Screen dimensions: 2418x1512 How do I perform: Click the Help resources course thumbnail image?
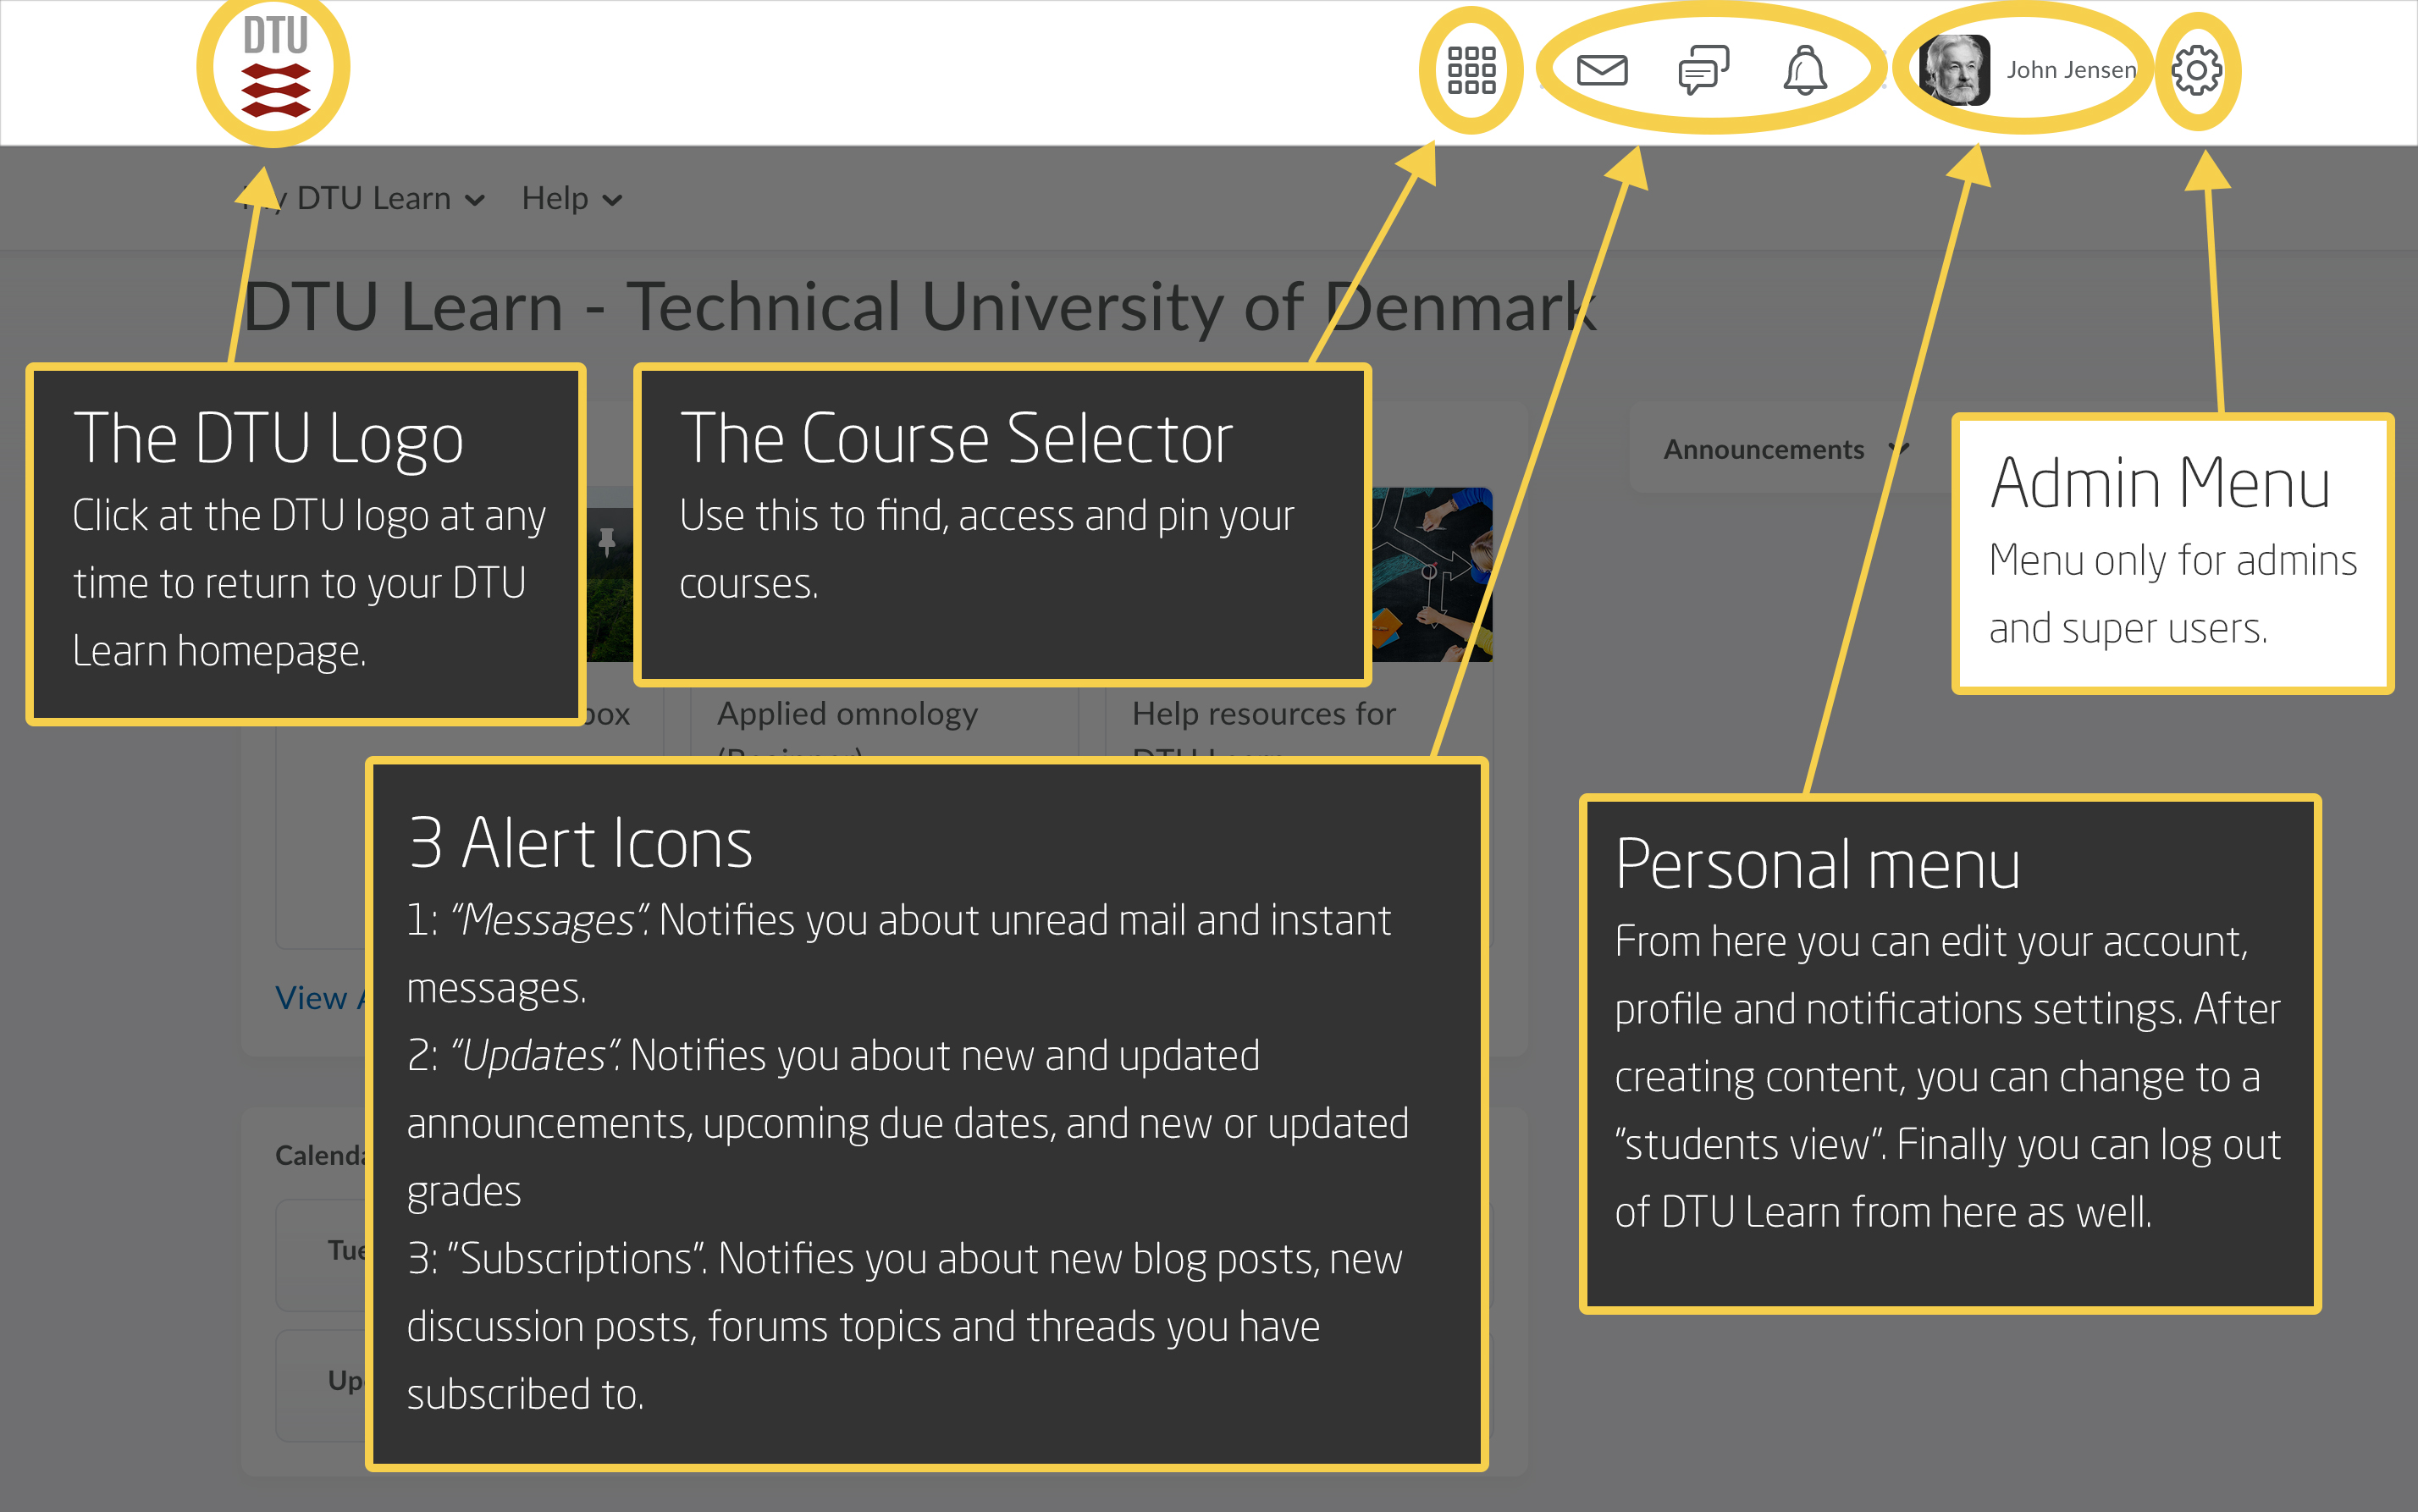(x=1431, y=575)
